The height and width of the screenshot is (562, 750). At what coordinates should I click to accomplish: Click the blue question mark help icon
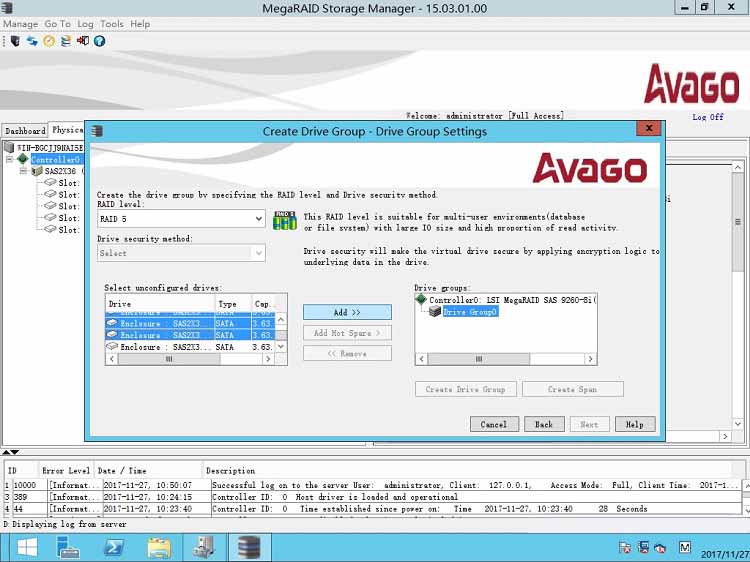(99, 41)
